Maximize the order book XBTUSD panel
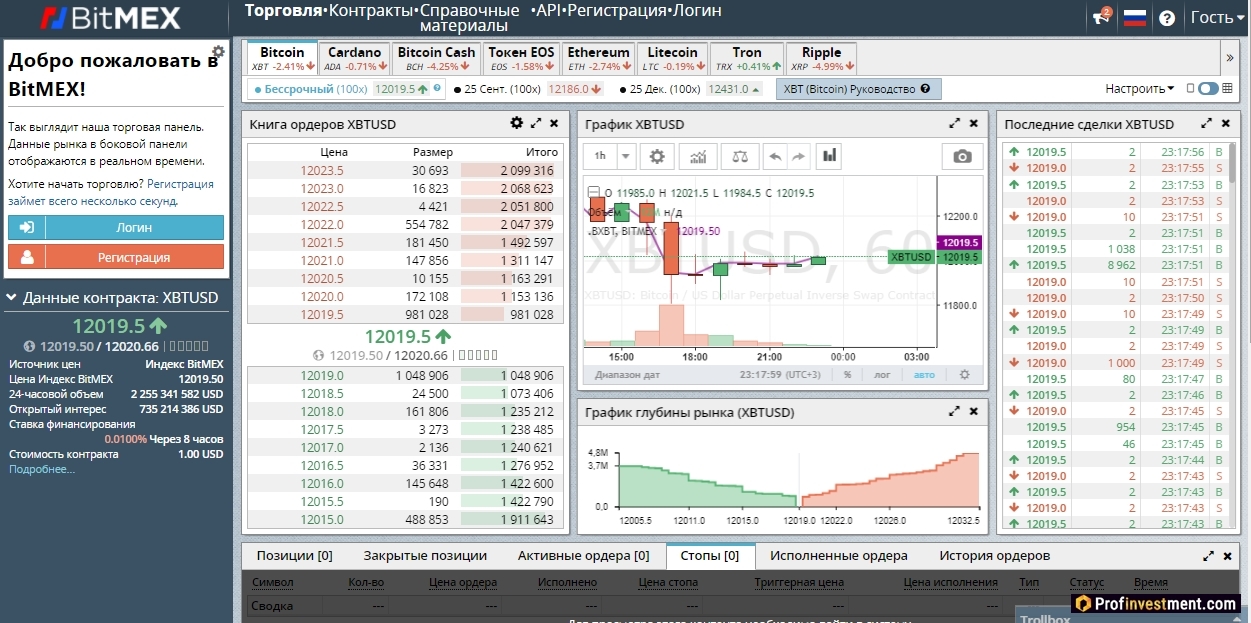Screen dimensions: 1251x623 click(536, 123)
